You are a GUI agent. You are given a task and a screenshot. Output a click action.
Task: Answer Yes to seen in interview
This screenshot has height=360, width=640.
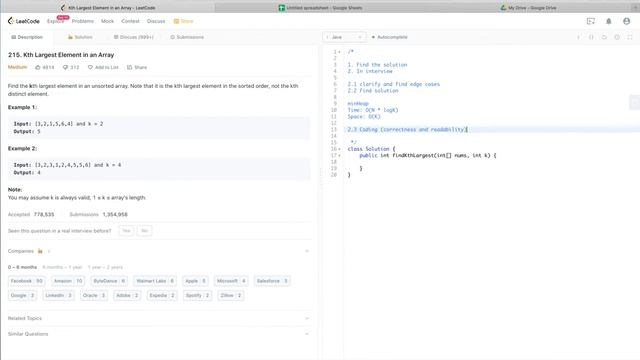(x=126, y=231)
